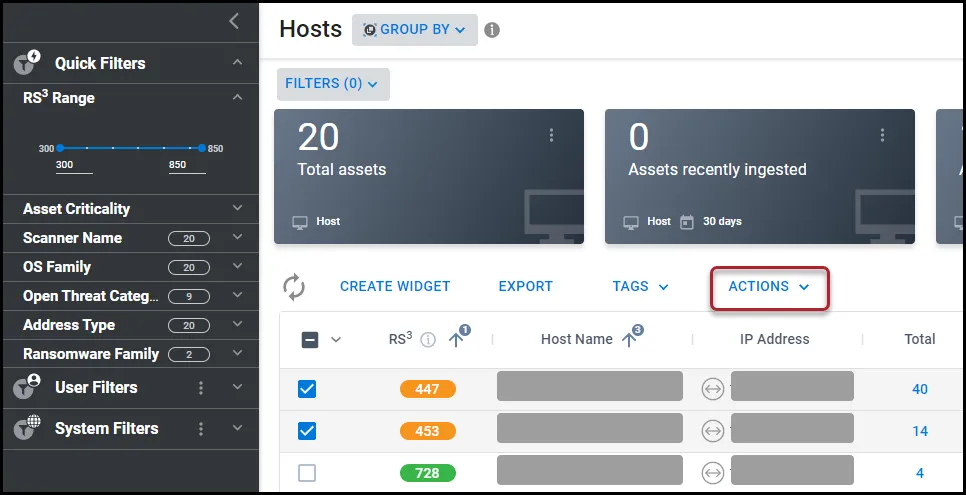Click the System Filters globe funnel icon

point(27,428)
